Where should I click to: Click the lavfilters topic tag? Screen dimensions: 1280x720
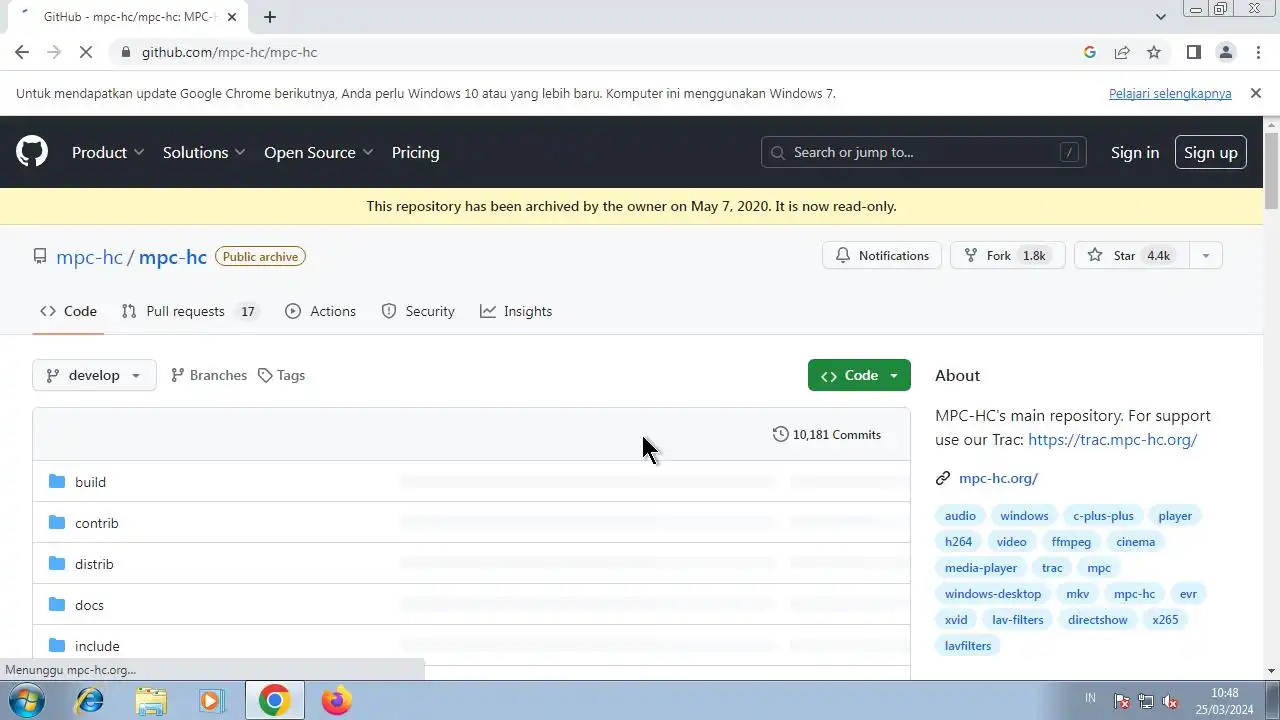[x=968, y=646]
